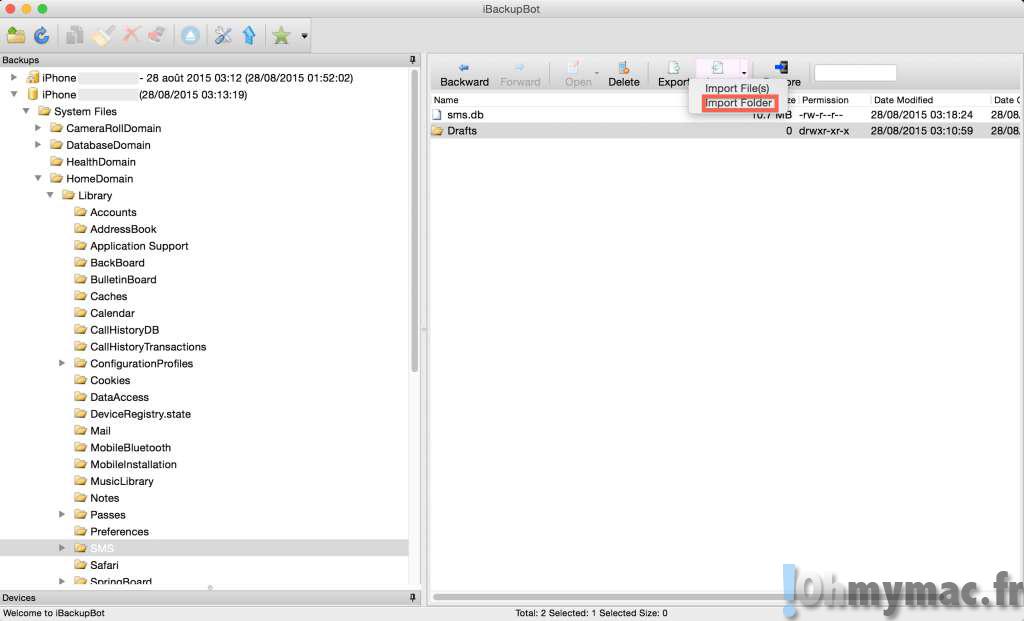Select the Calendar folder

[112, 313]
